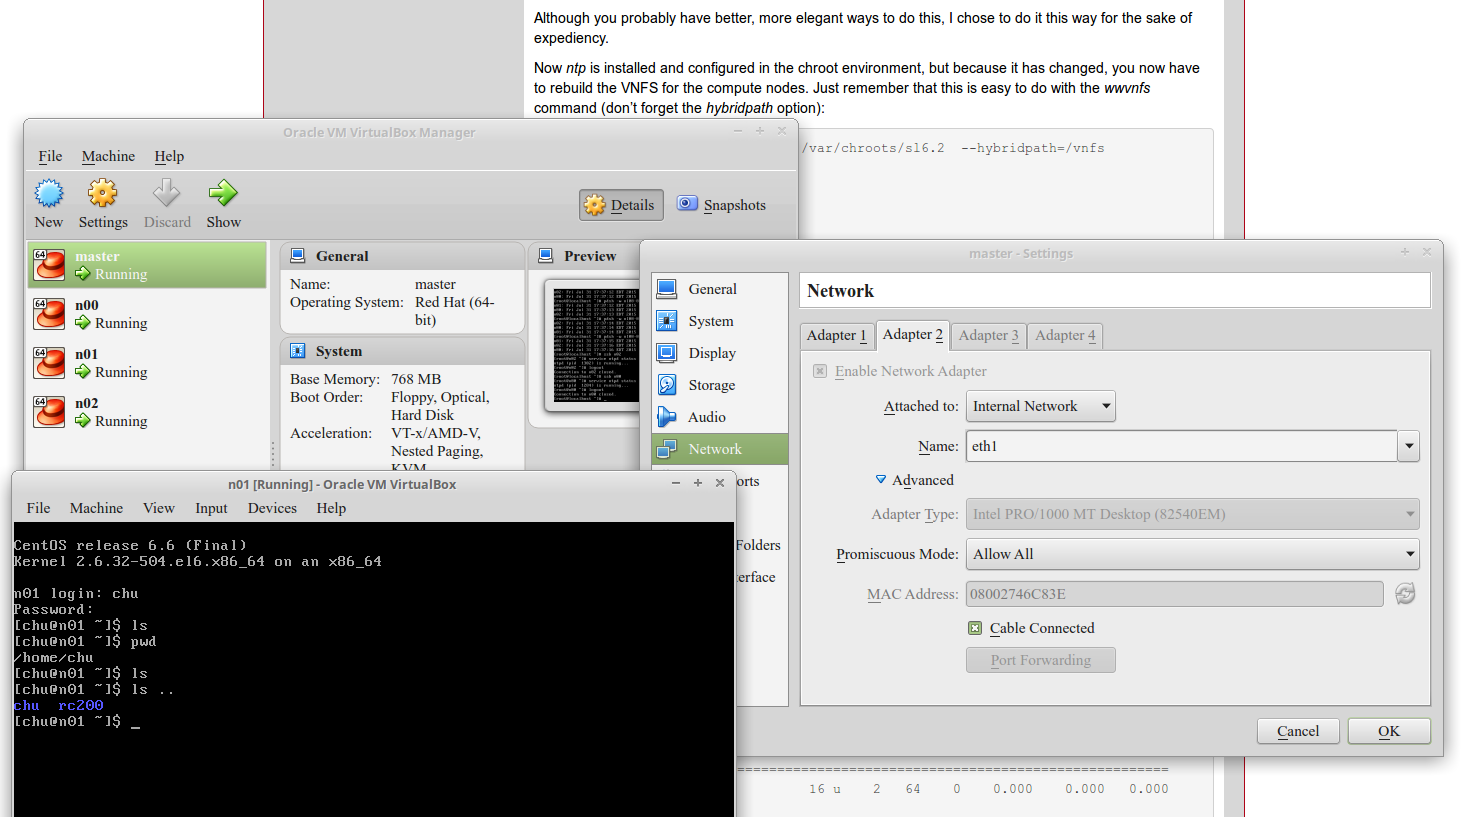The image size is (1467, 817).
Task: Open the Devices menu in n01 window
Action: pyautogui.click(x=272, y=508)
